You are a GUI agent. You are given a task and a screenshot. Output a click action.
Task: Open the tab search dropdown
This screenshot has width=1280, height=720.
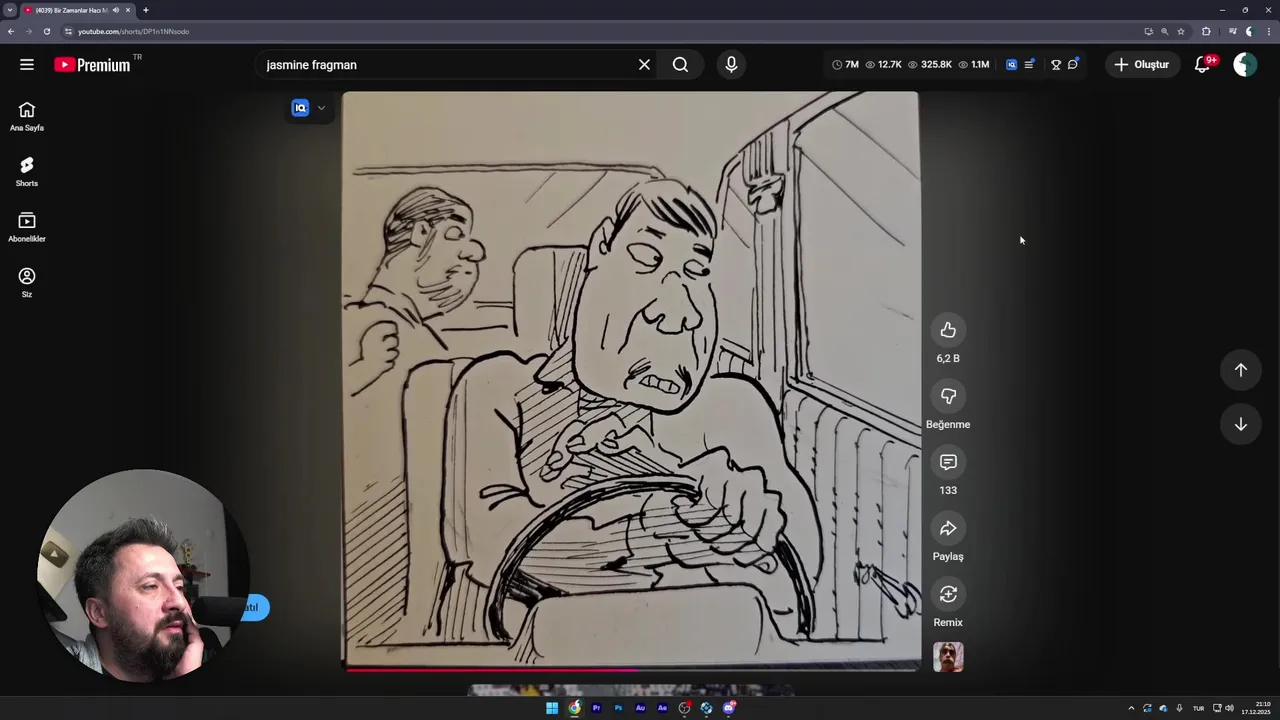click(x=10, y=10)
